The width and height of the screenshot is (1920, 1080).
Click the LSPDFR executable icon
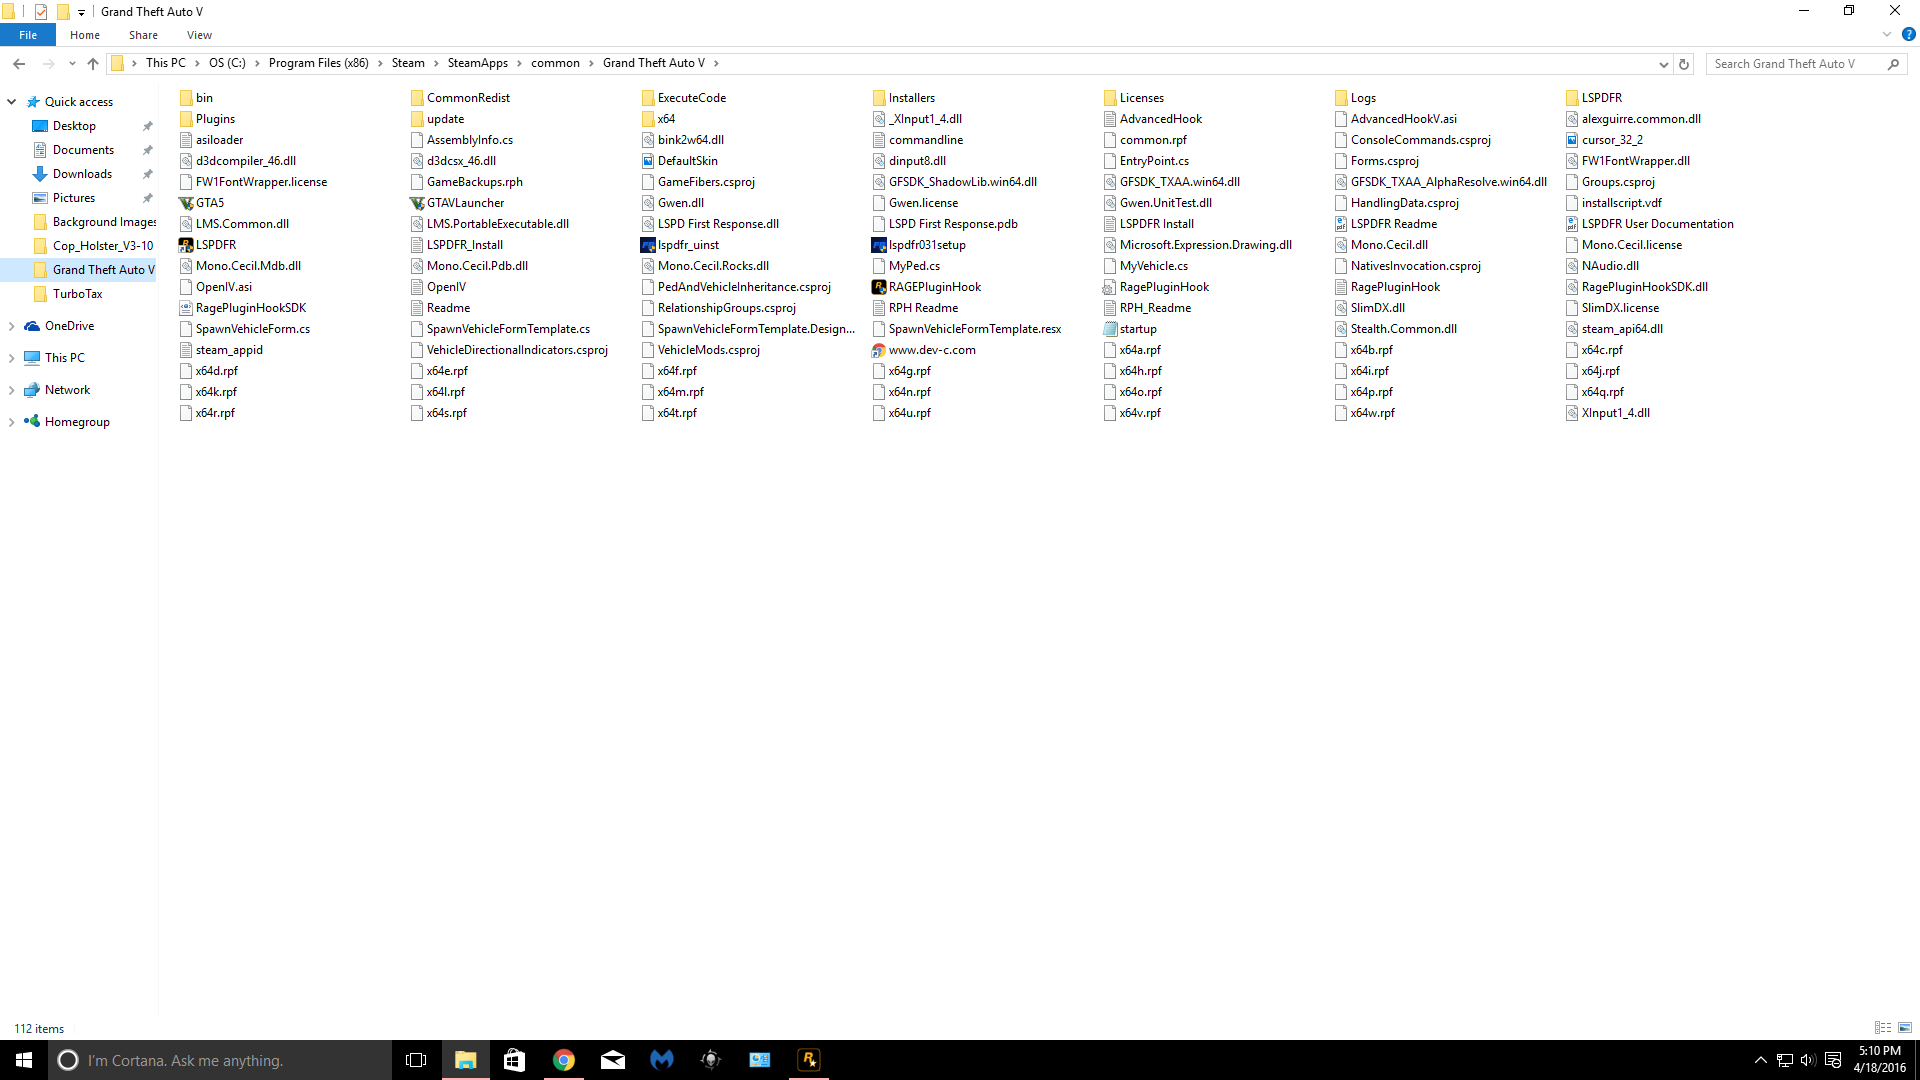coord(186,245)
